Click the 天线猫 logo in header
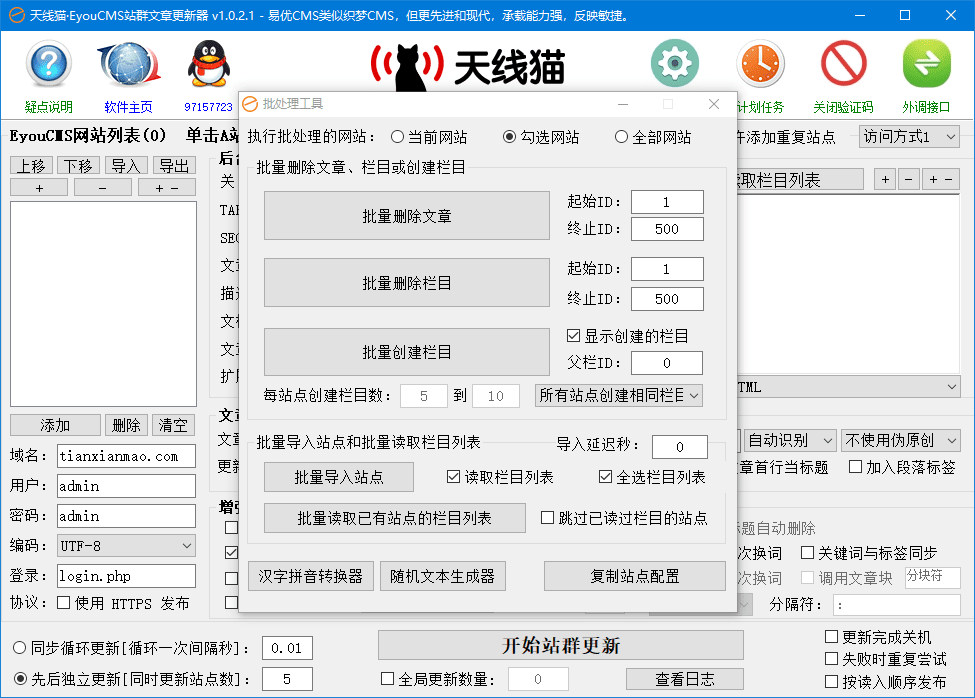 tap(468, 66)
